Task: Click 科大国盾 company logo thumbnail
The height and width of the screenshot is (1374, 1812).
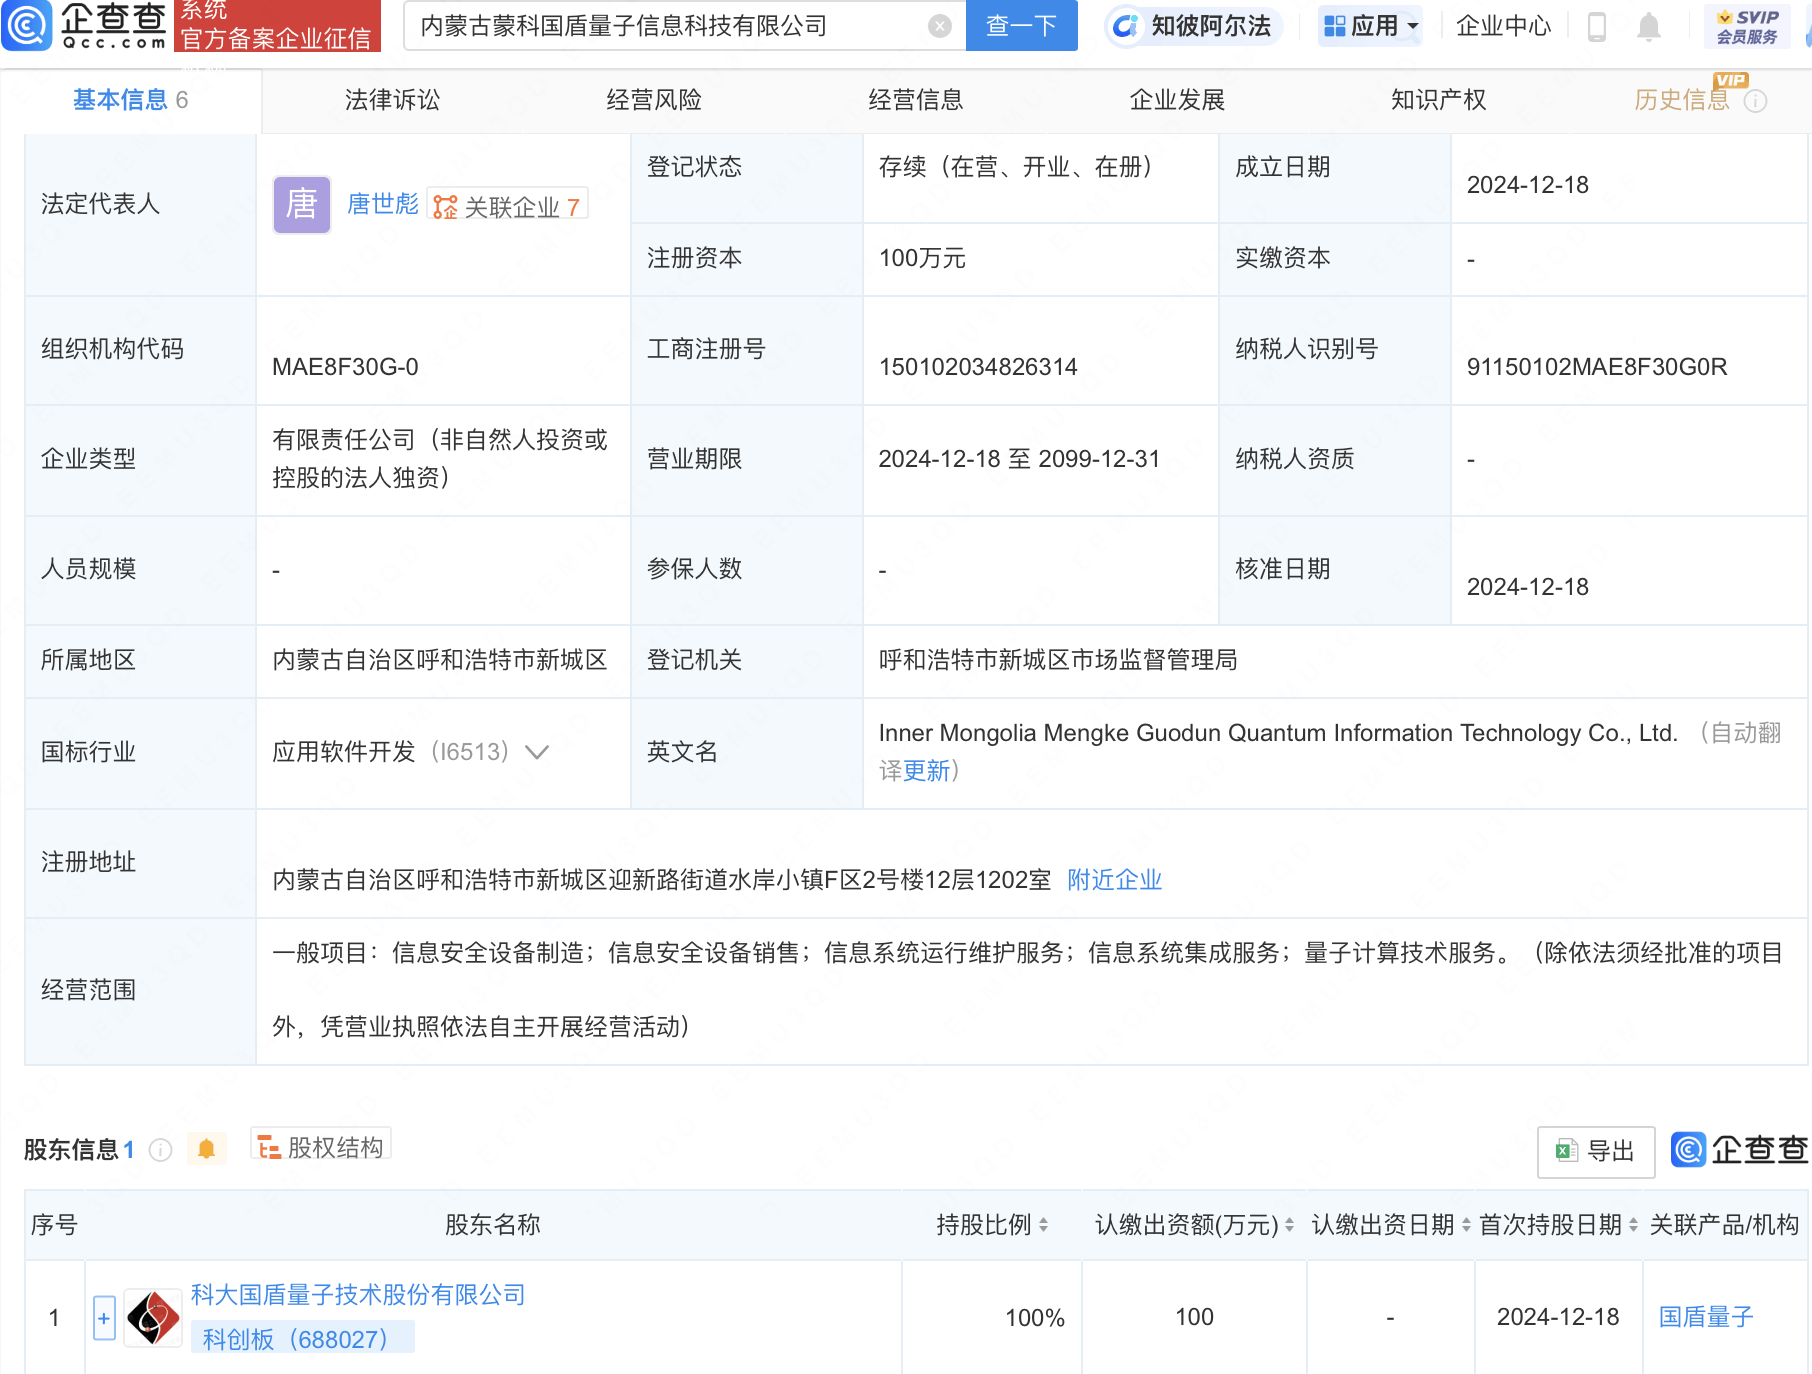Action: pos(153,1318)
